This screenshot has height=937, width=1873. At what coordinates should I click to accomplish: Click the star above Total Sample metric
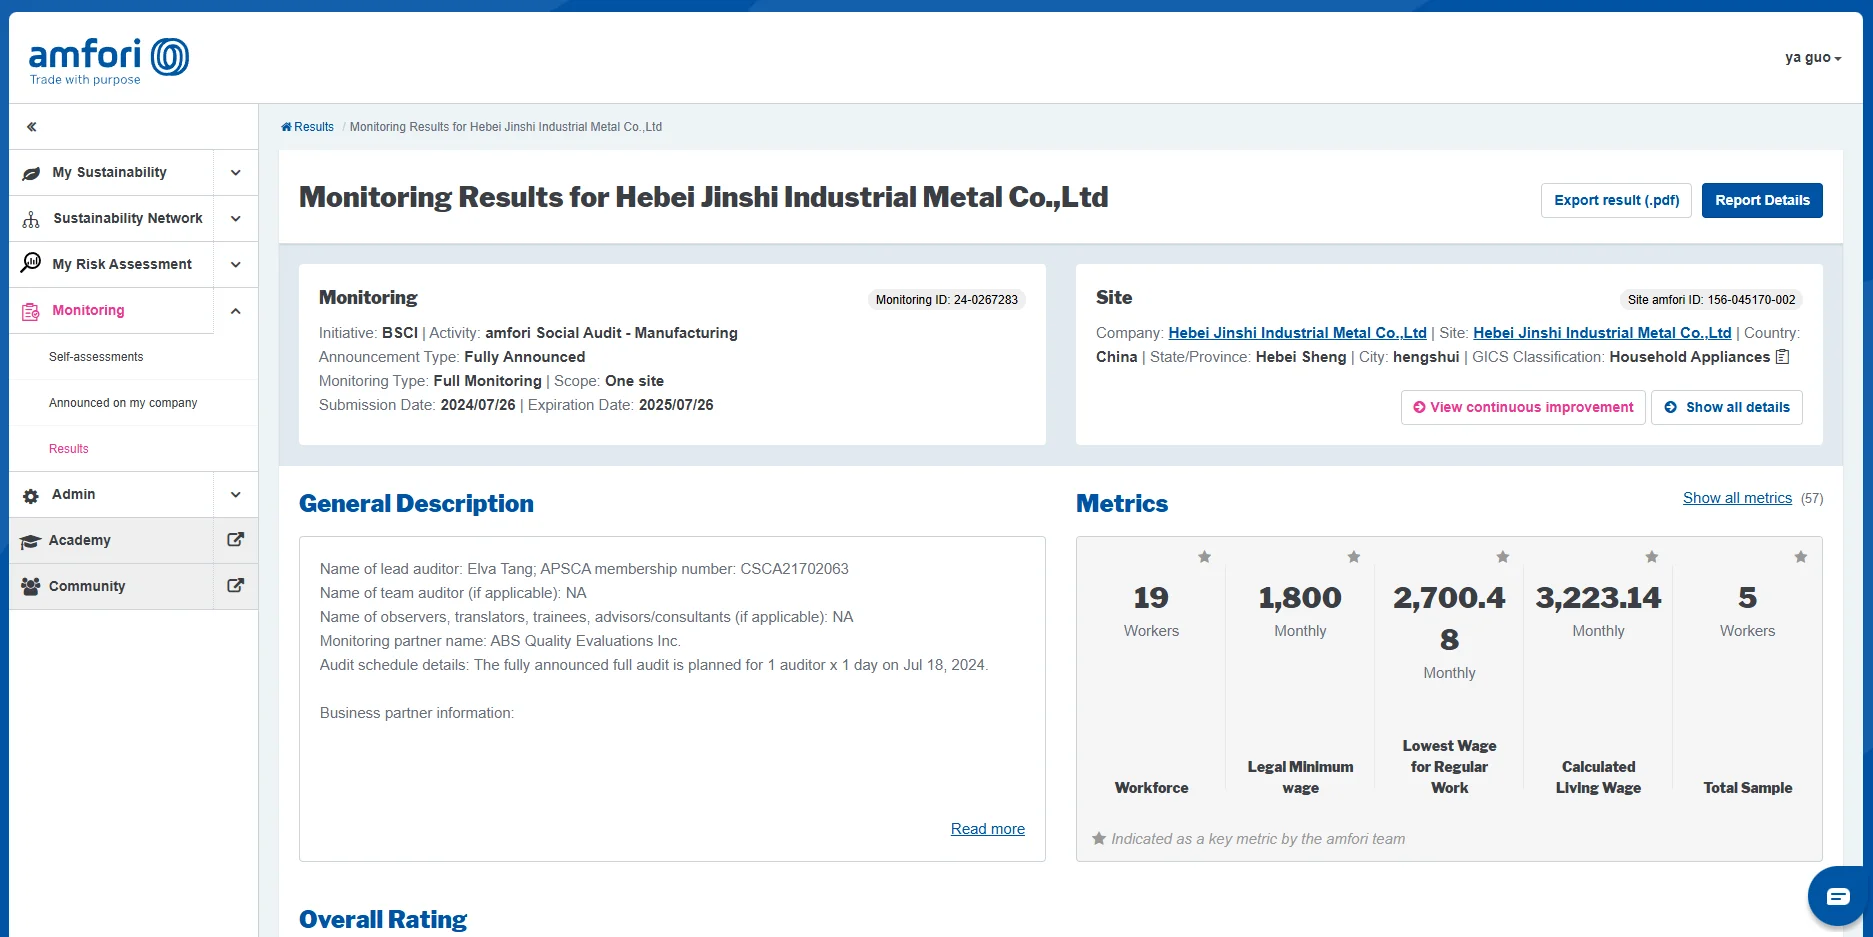[1800, 557]
